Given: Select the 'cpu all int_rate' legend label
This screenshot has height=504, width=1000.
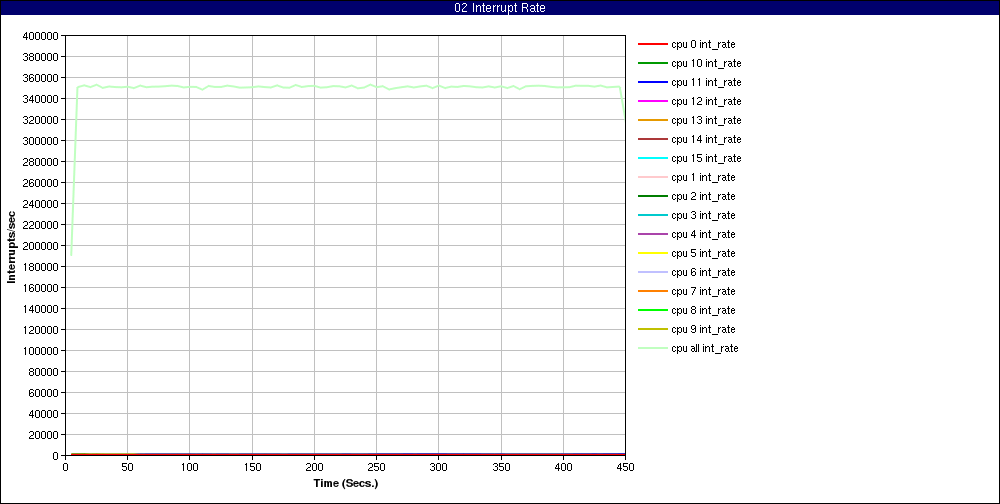Looking at the screenshot, I should point(705,348).
